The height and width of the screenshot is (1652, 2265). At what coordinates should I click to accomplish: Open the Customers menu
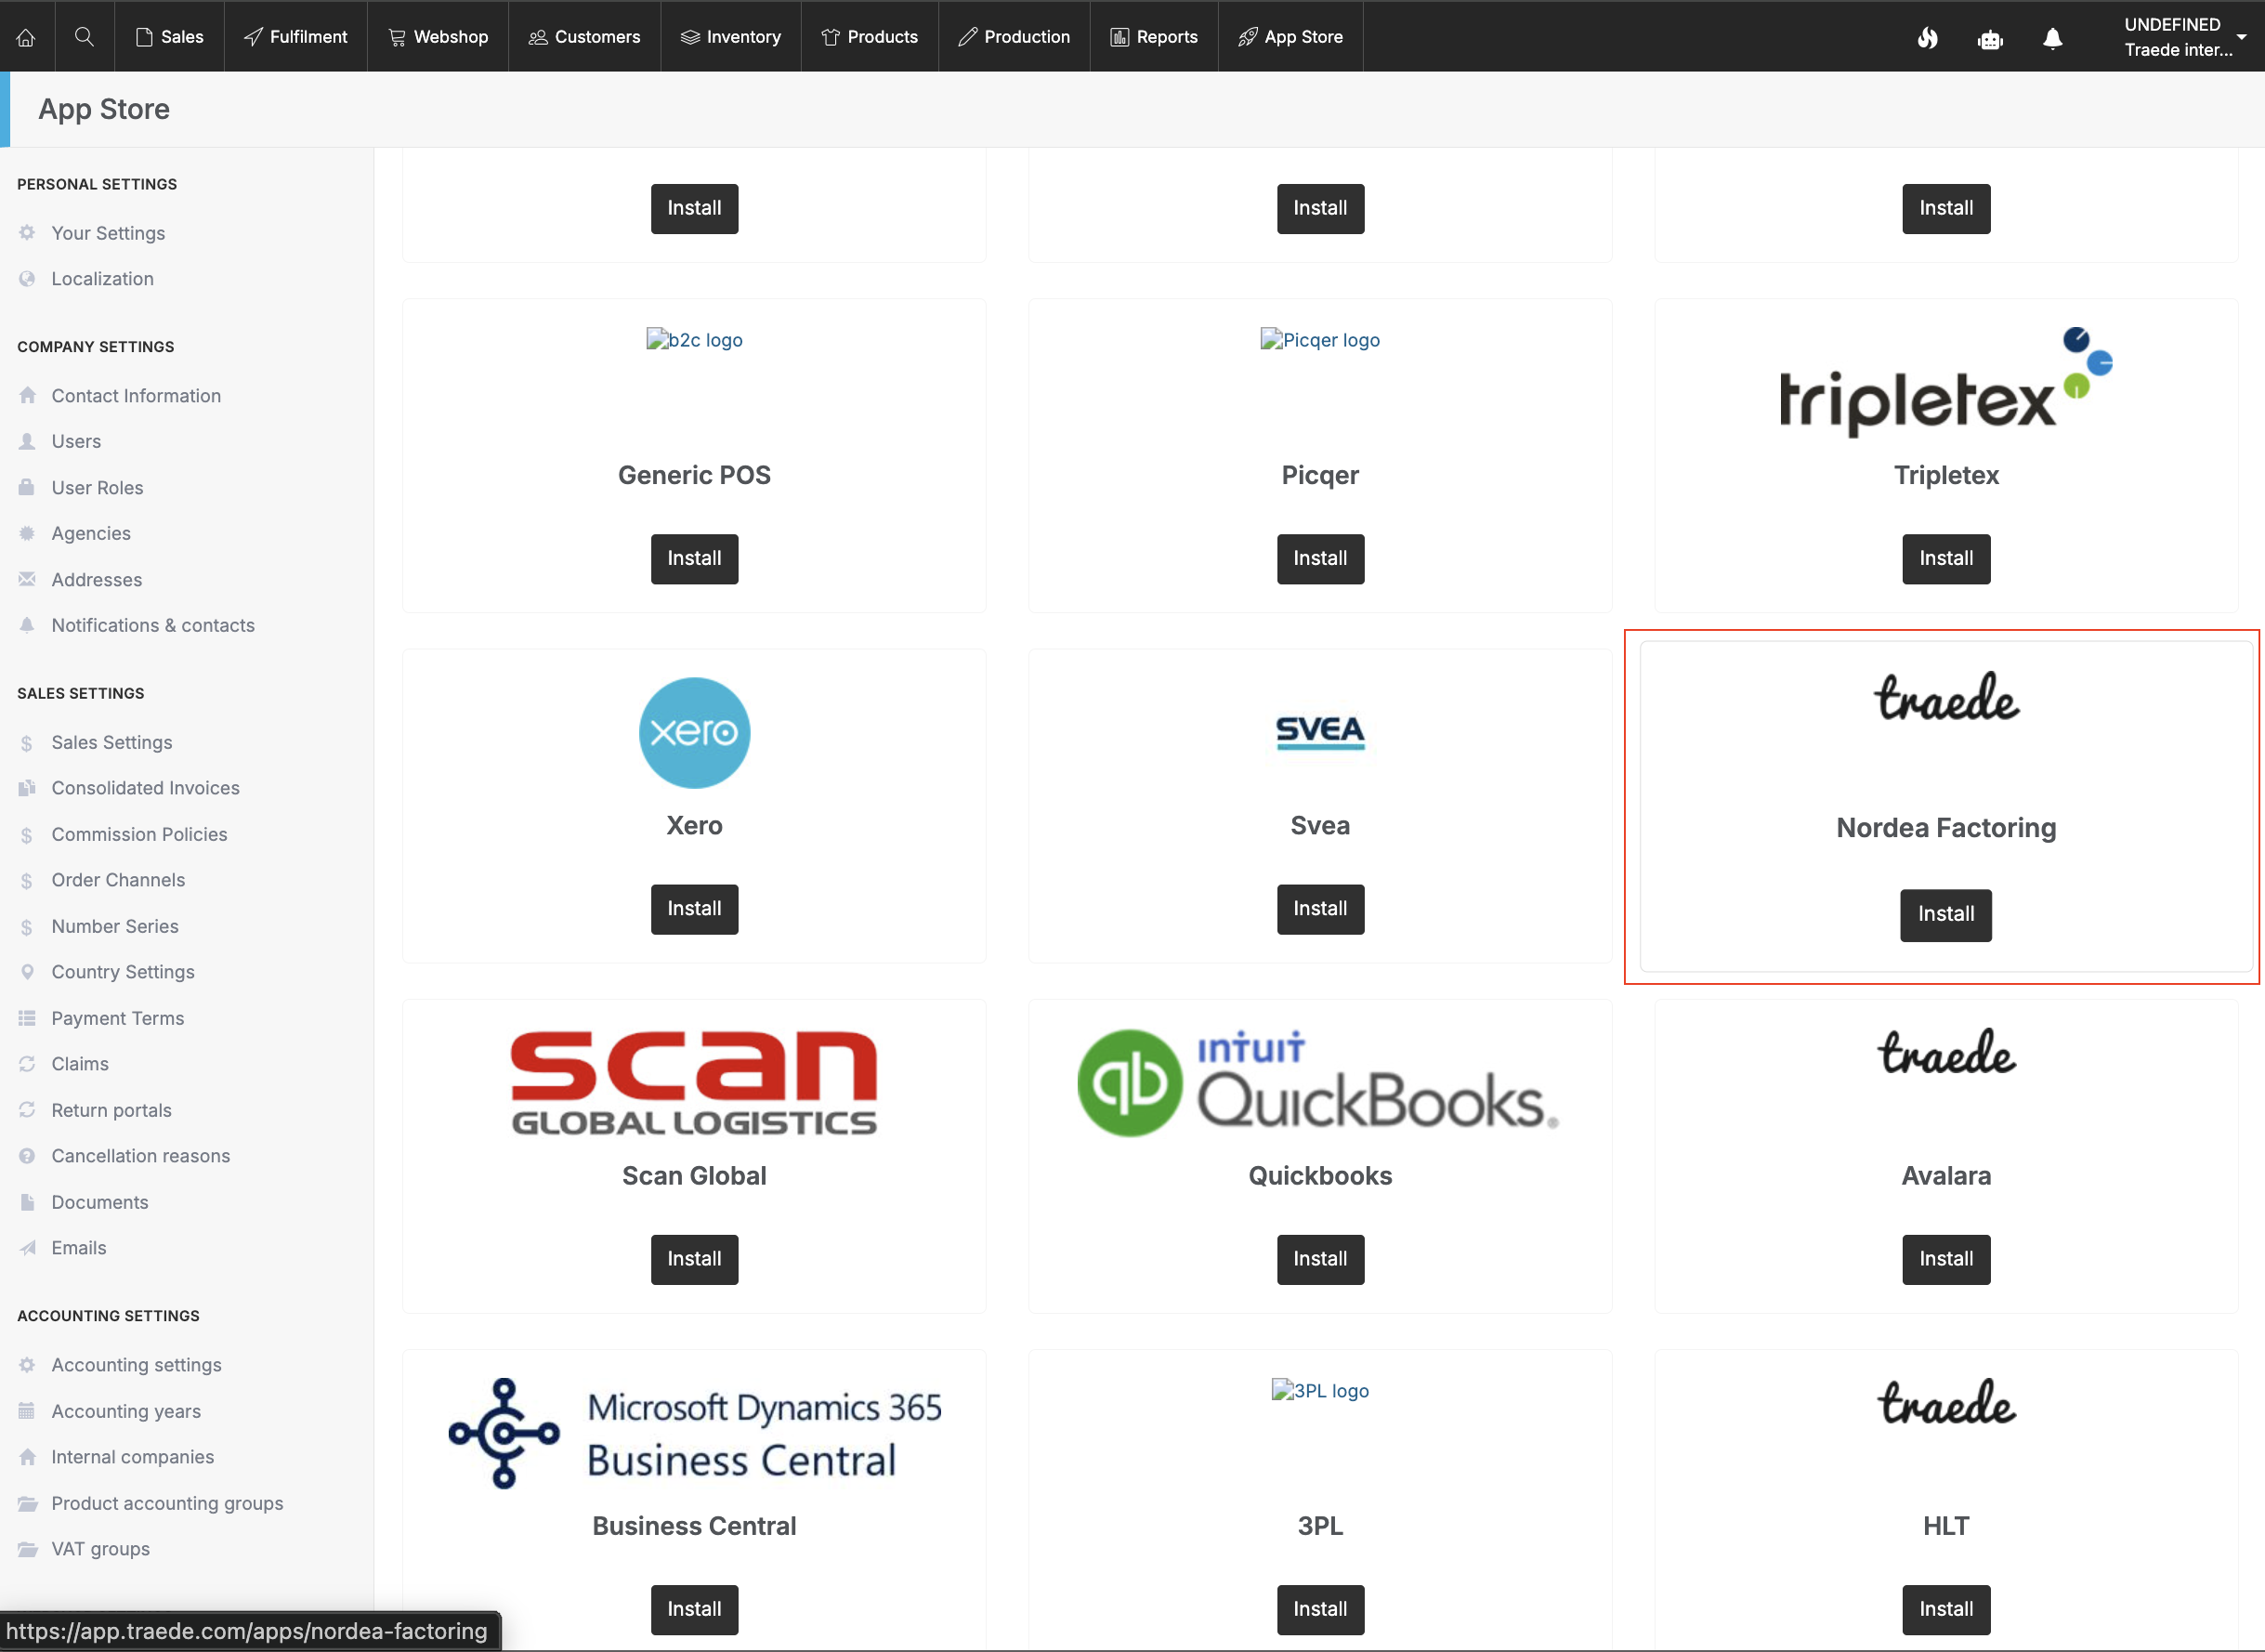coord(585,37)
